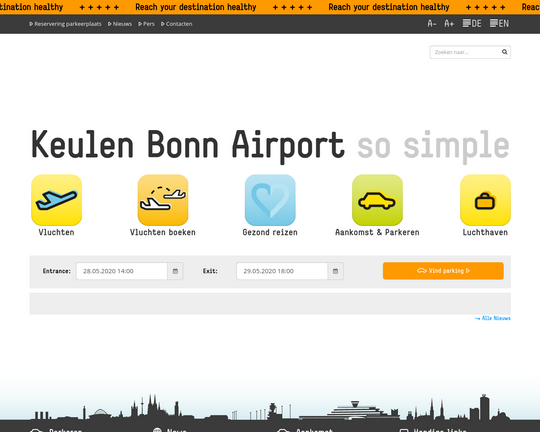The image size is (540, 432).
Task: Switch language to DE
Action: point(472,23)
